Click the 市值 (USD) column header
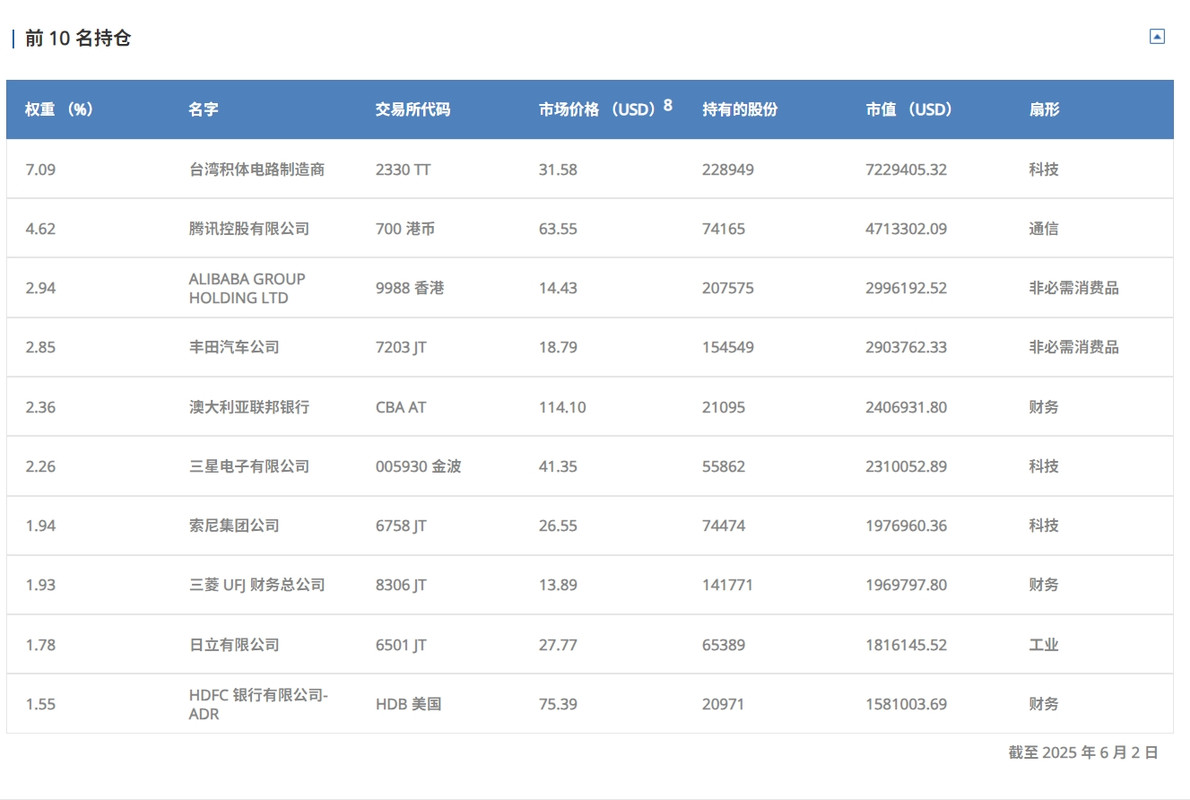This screenshot has width=1190, height=800. [x=908, y=109]
